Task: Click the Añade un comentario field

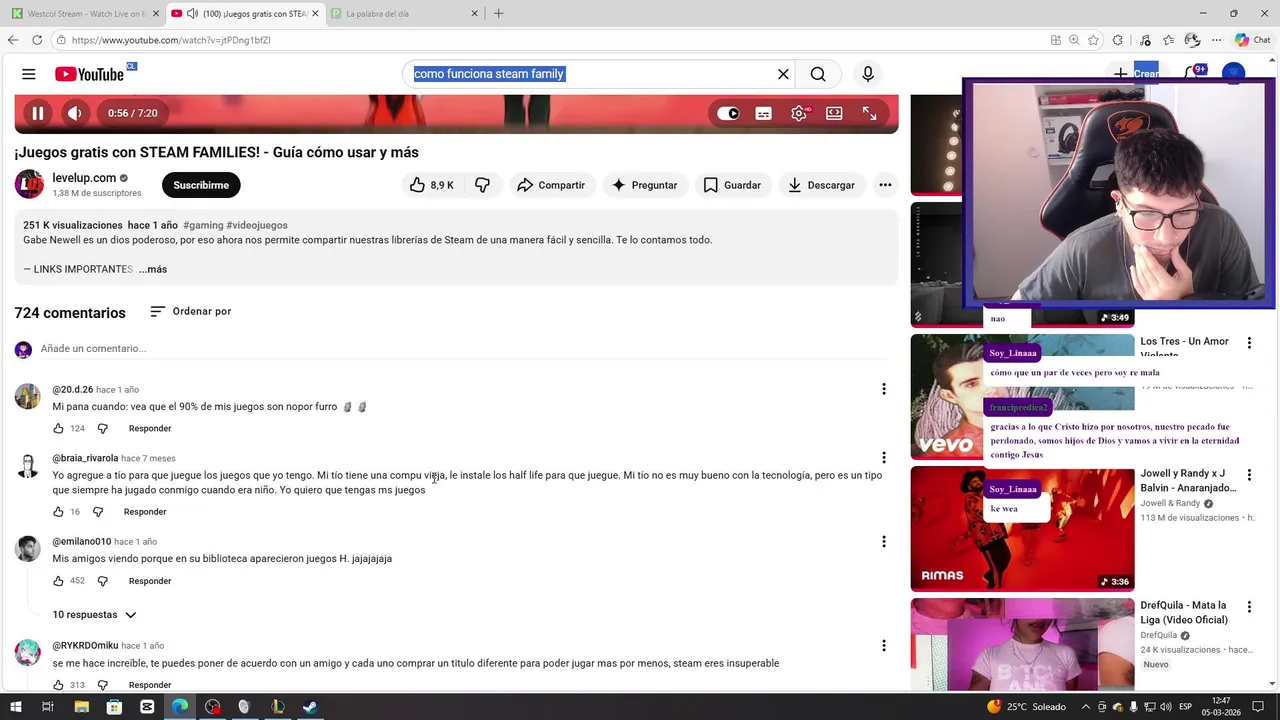Action: pos(464,349)
